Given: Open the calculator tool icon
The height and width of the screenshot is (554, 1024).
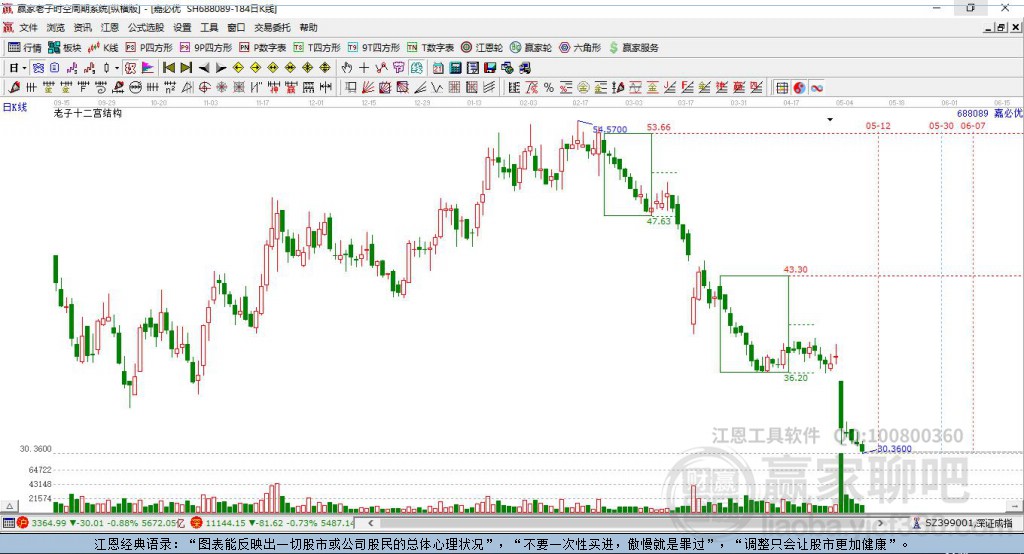Looking at the screenshot, I should click(455, 68).
